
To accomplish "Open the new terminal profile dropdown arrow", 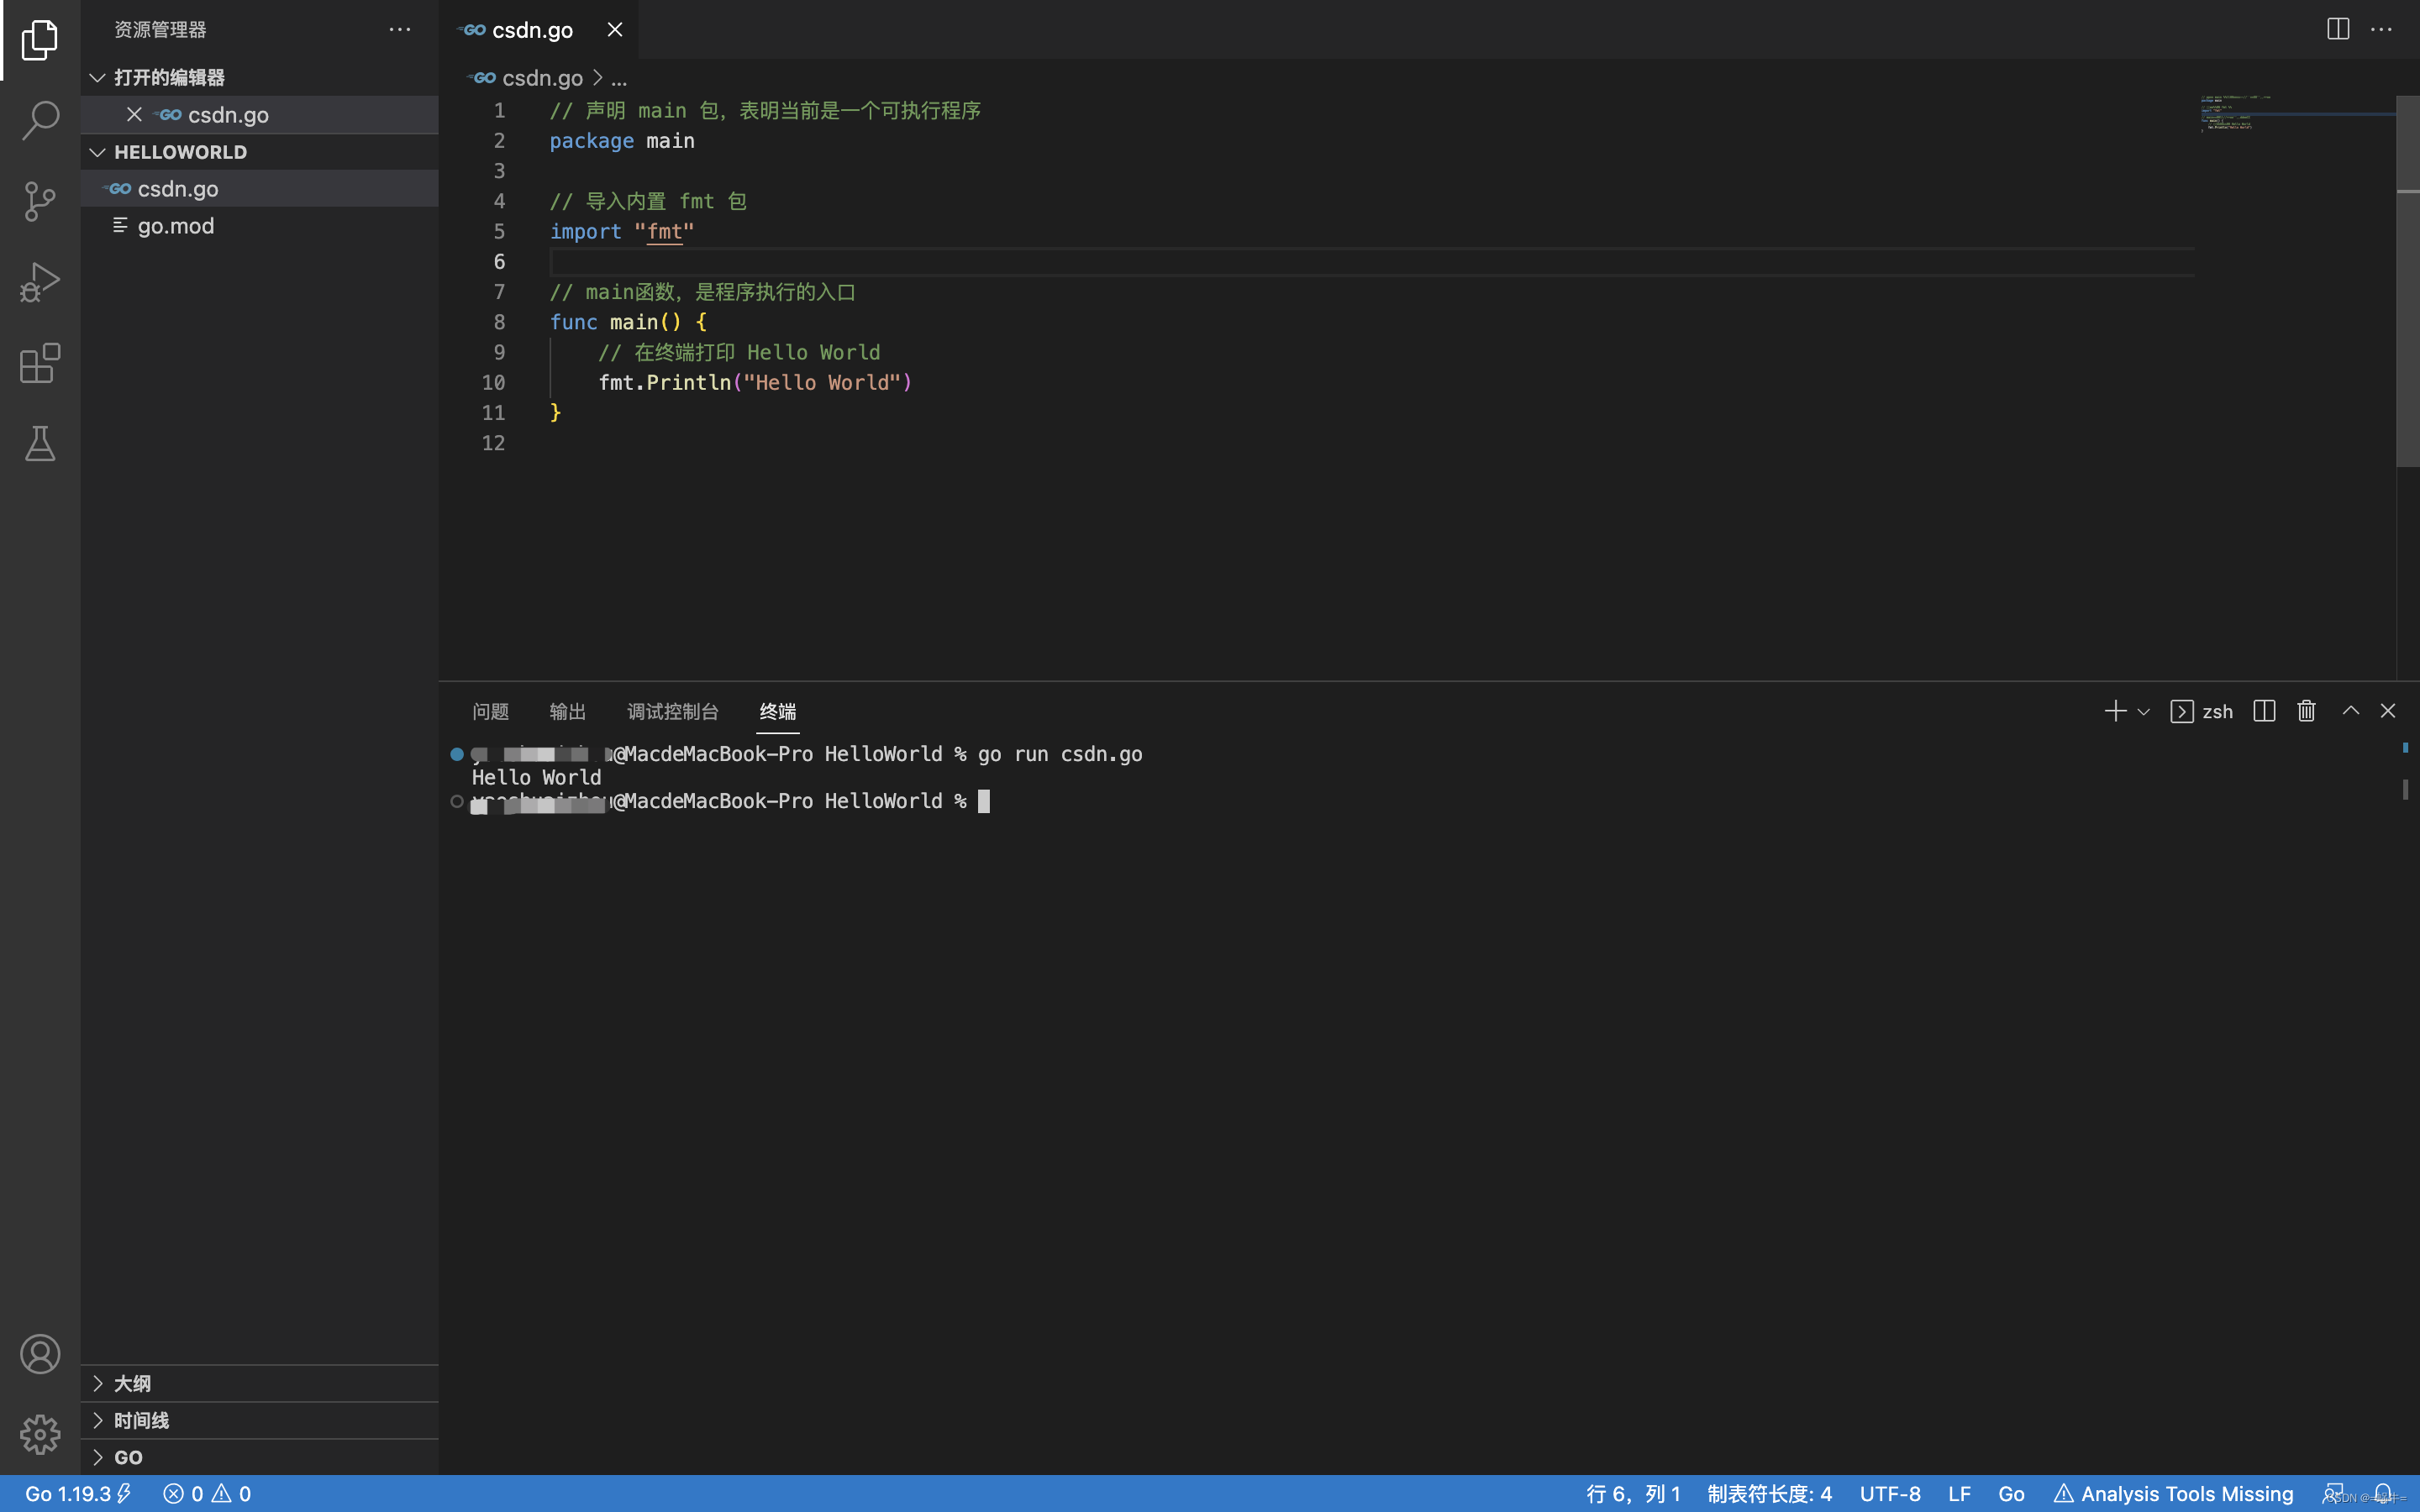I will [2143, 712].
